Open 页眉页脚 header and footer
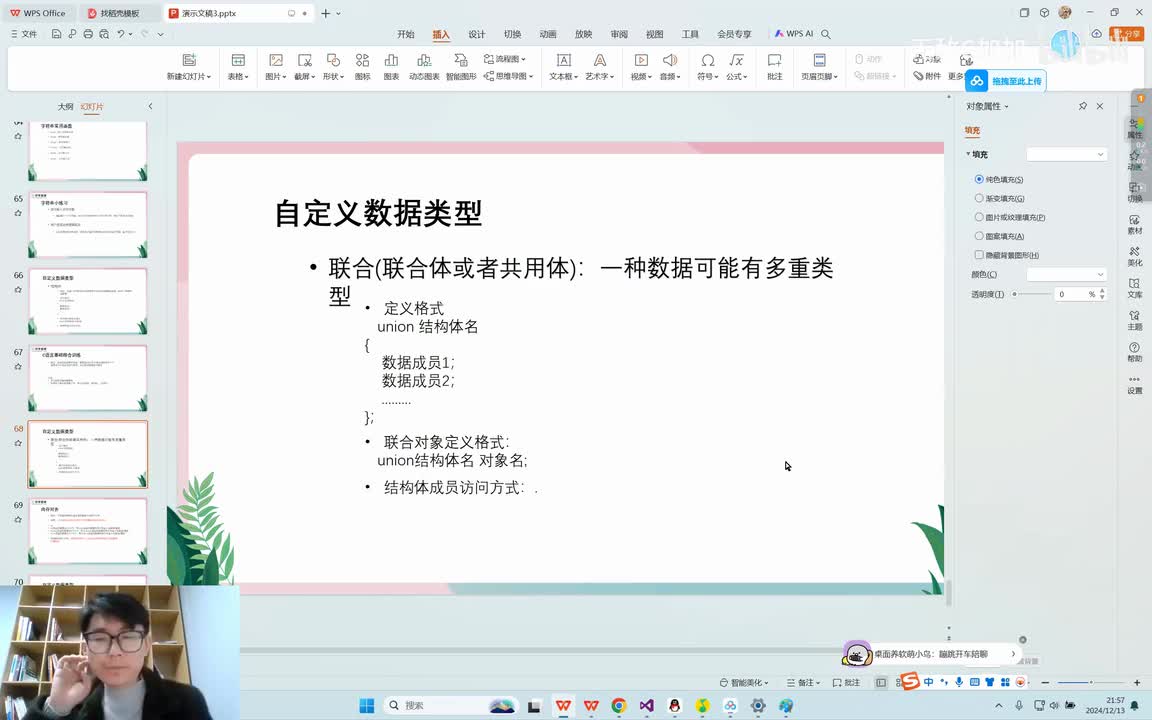The width and height of the screenshot is (1152, 720). pyautogui.click(x=819, y=67)
